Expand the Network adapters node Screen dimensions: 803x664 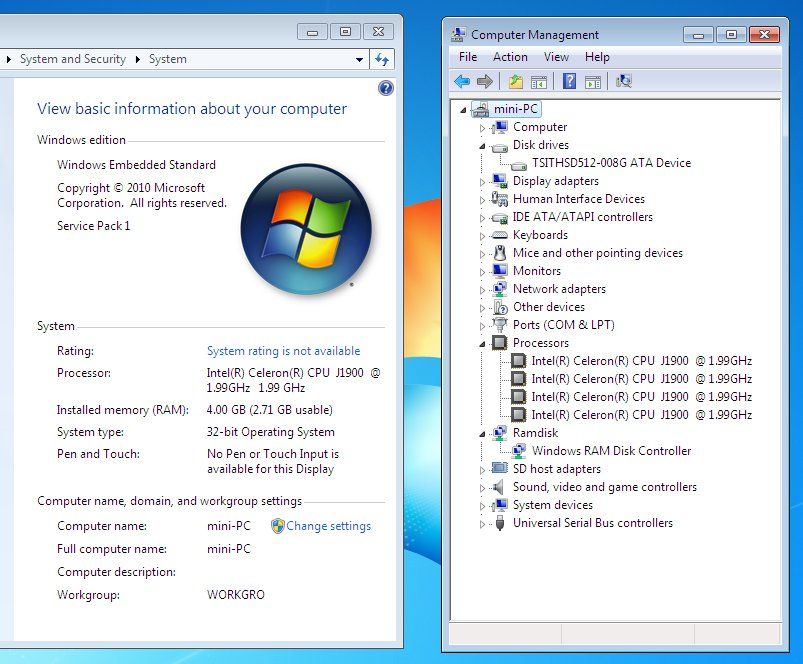pyautogui.click(x=482, y=290)
